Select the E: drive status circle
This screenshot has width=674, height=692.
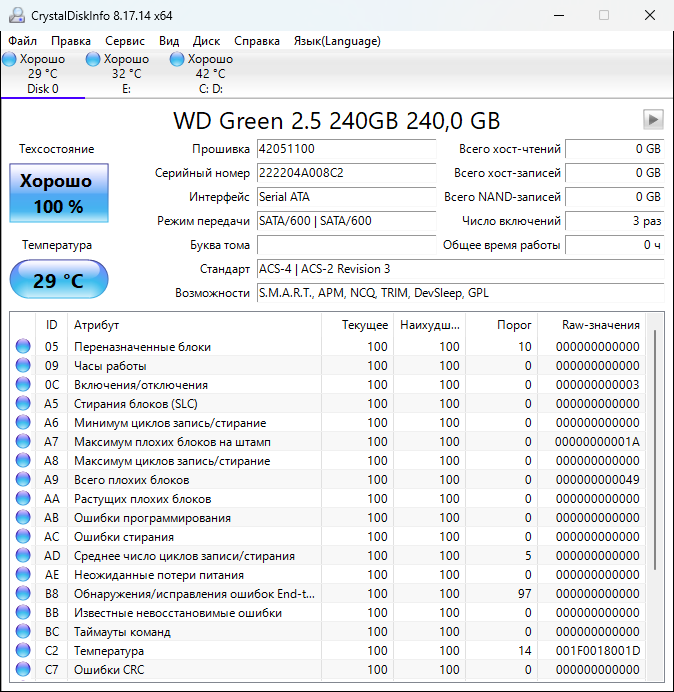coord(93,59)
